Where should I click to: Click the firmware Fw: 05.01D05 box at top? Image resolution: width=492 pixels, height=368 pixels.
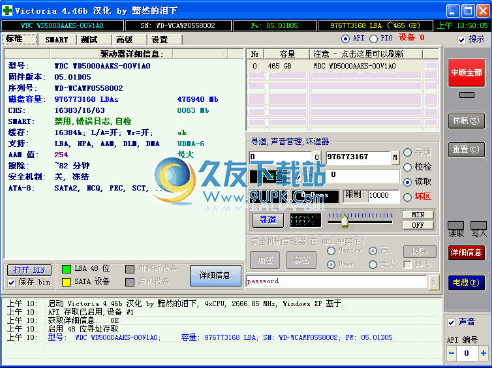click(275, 26)
